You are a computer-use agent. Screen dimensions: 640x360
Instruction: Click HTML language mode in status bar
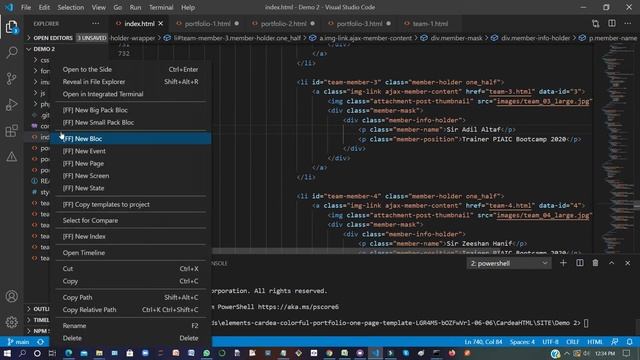(595, 342)
